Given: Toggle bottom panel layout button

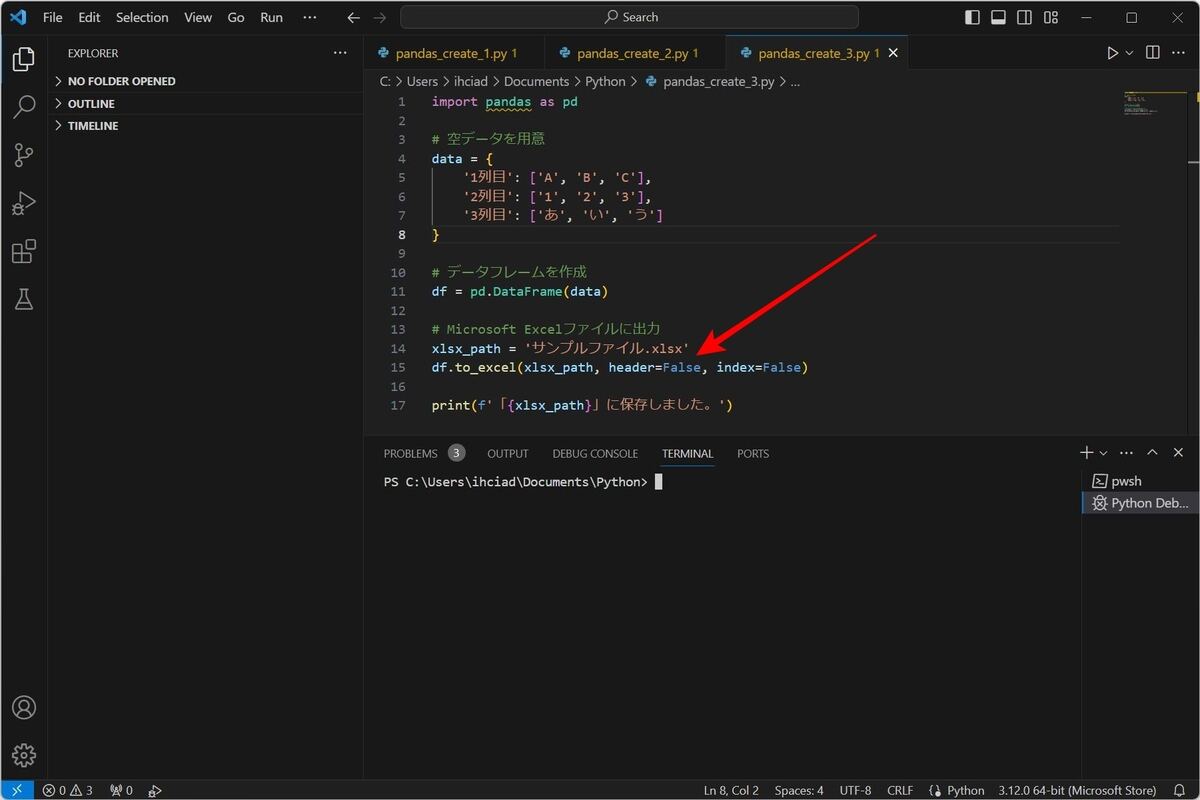Looking at the screenshot, I should [998, 17].
